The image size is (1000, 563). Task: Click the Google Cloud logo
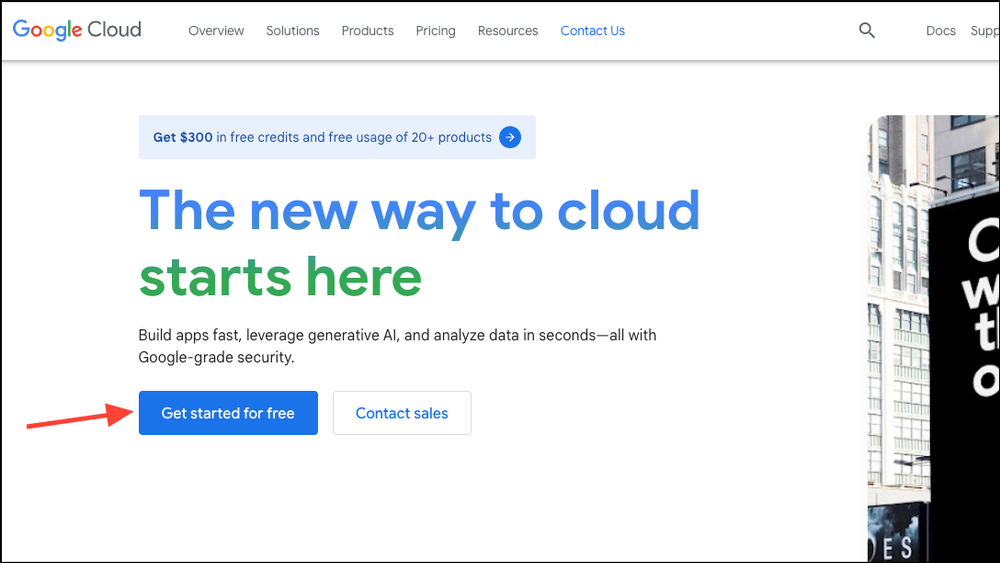coord(77,30)
